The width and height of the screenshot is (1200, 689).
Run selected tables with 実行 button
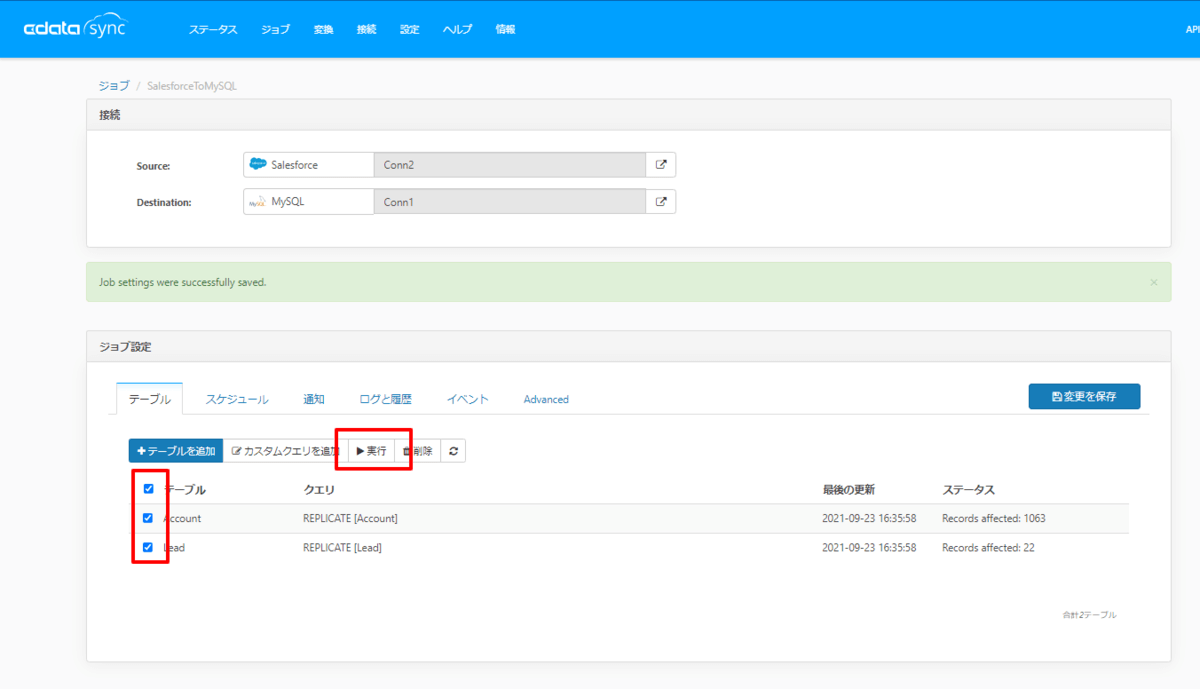point(371,451)
